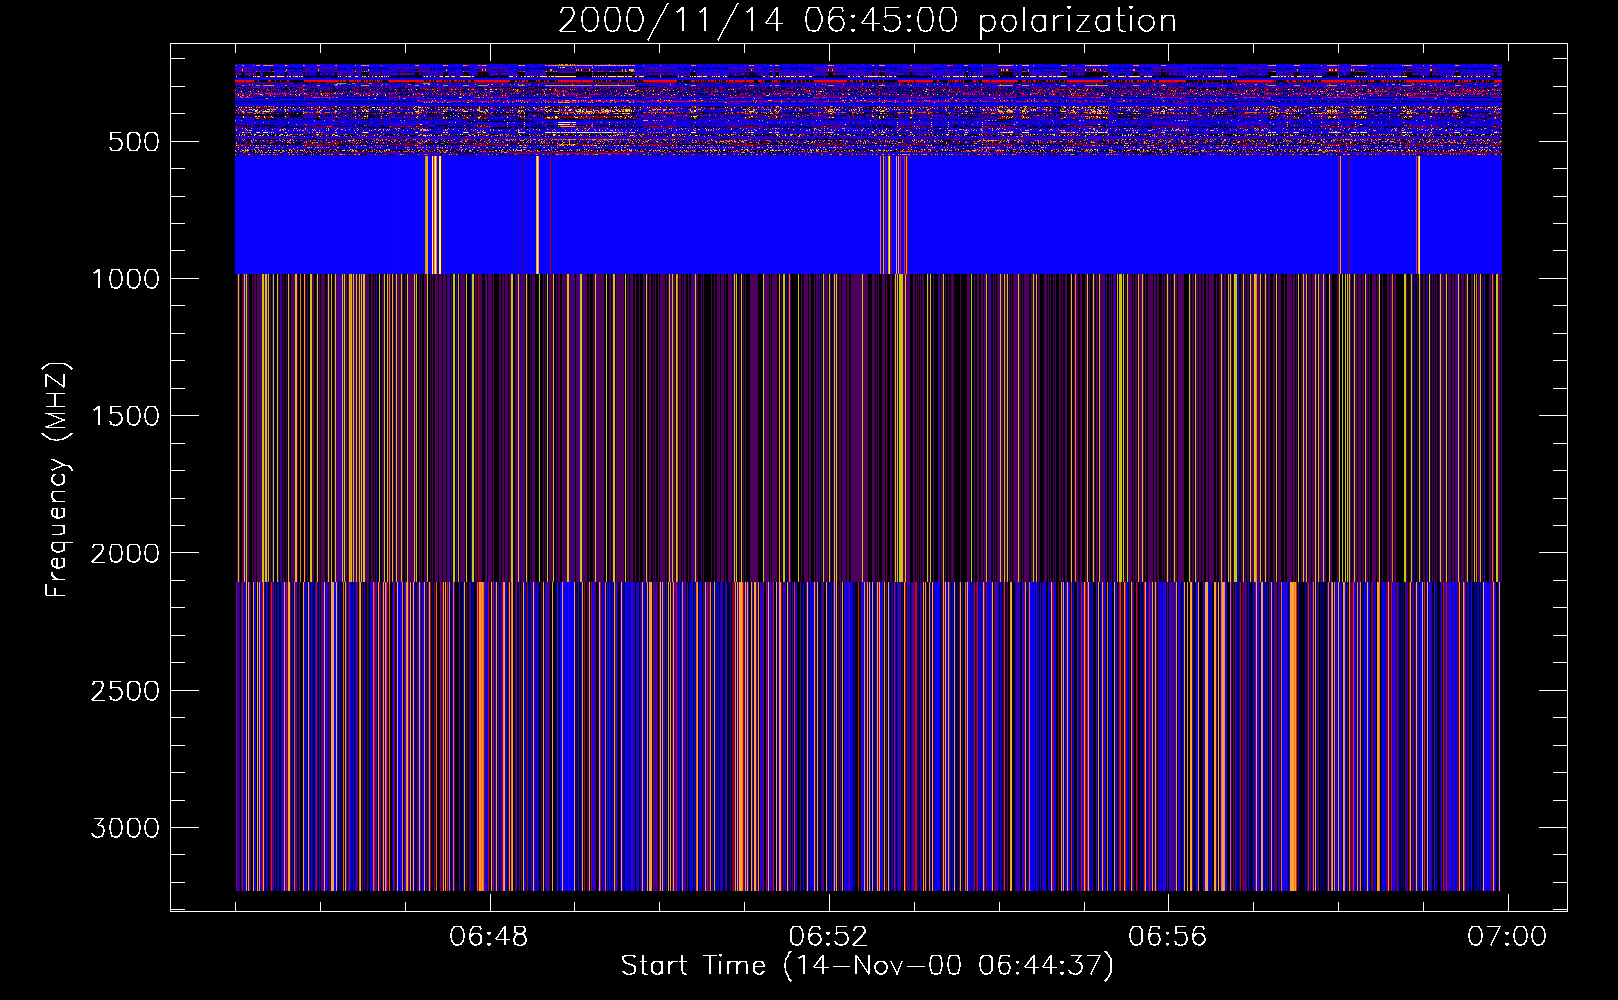Click the 3000 frequency tick label

[125, 828]
